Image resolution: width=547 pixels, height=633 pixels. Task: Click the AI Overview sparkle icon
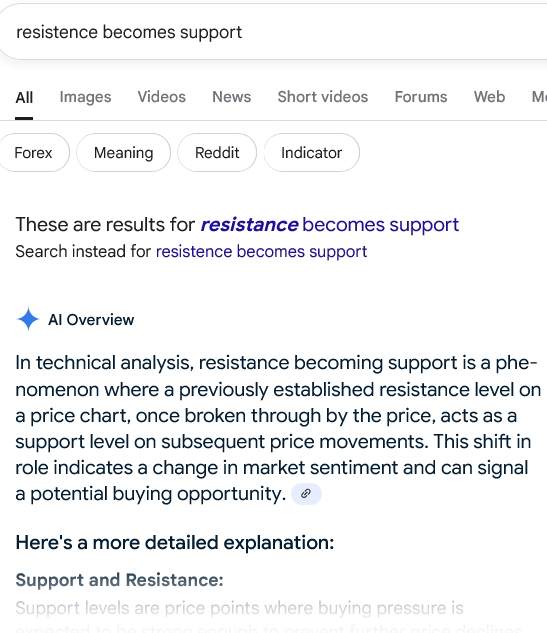tap(28, 319)
